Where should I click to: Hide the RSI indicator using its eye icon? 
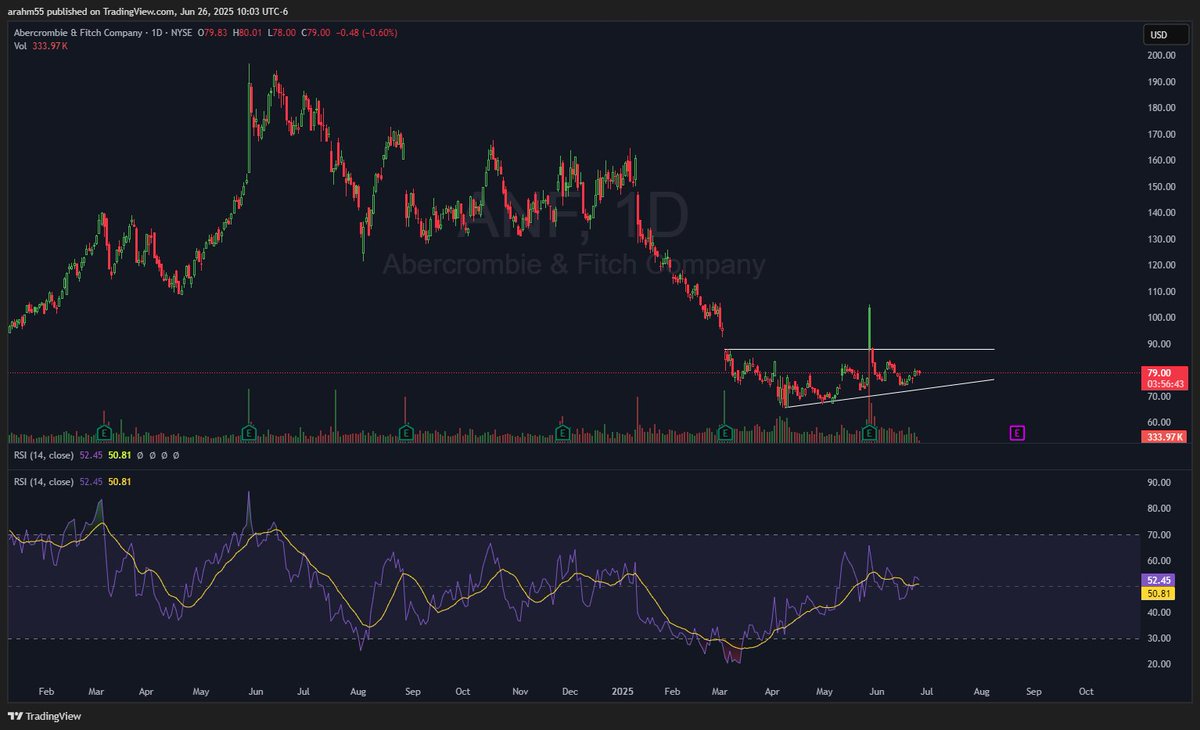[139, 456]
